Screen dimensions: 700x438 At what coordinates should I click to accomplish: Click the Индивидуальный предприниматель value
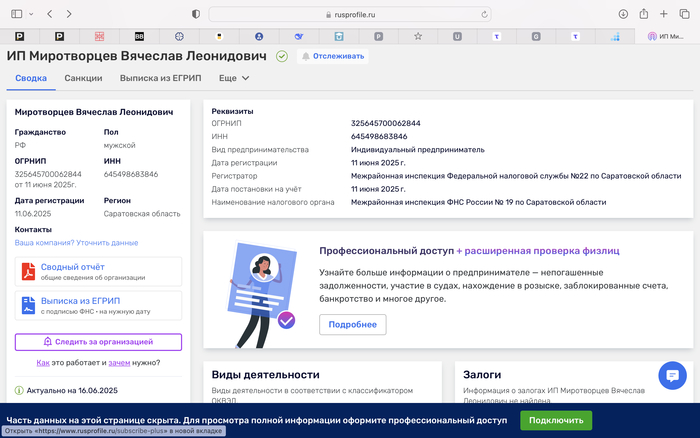[x=417, y=150]
